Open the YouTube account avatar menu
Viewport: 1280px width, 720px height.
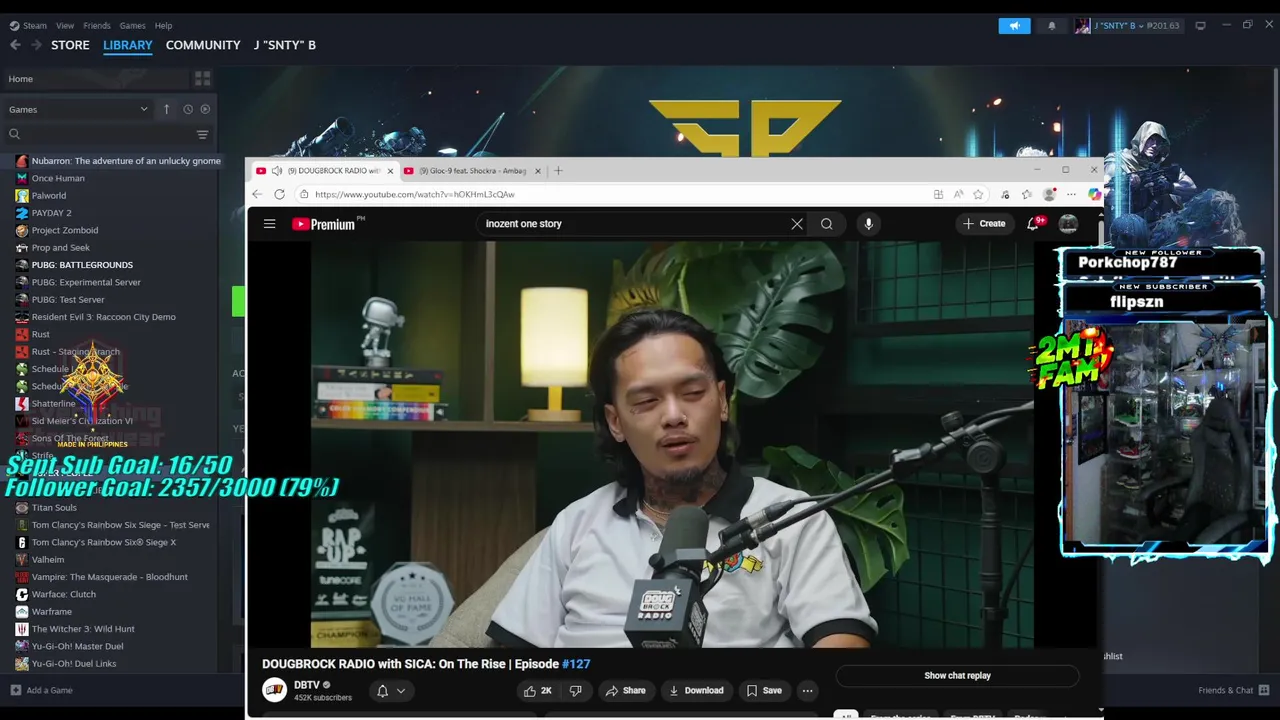click(1068, 224)
